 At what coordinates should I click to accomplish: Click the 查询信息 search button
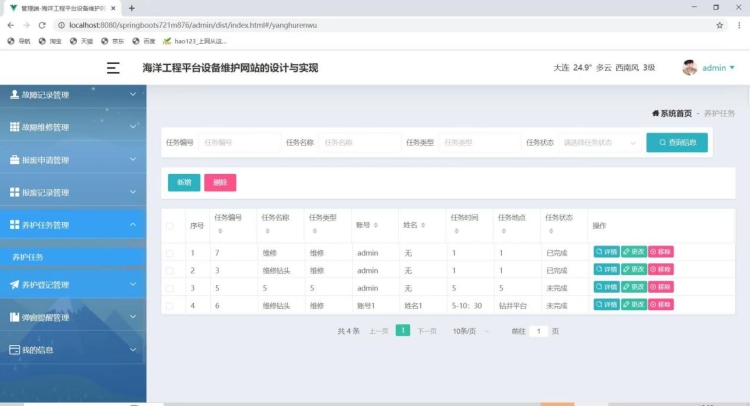(677, 143)
